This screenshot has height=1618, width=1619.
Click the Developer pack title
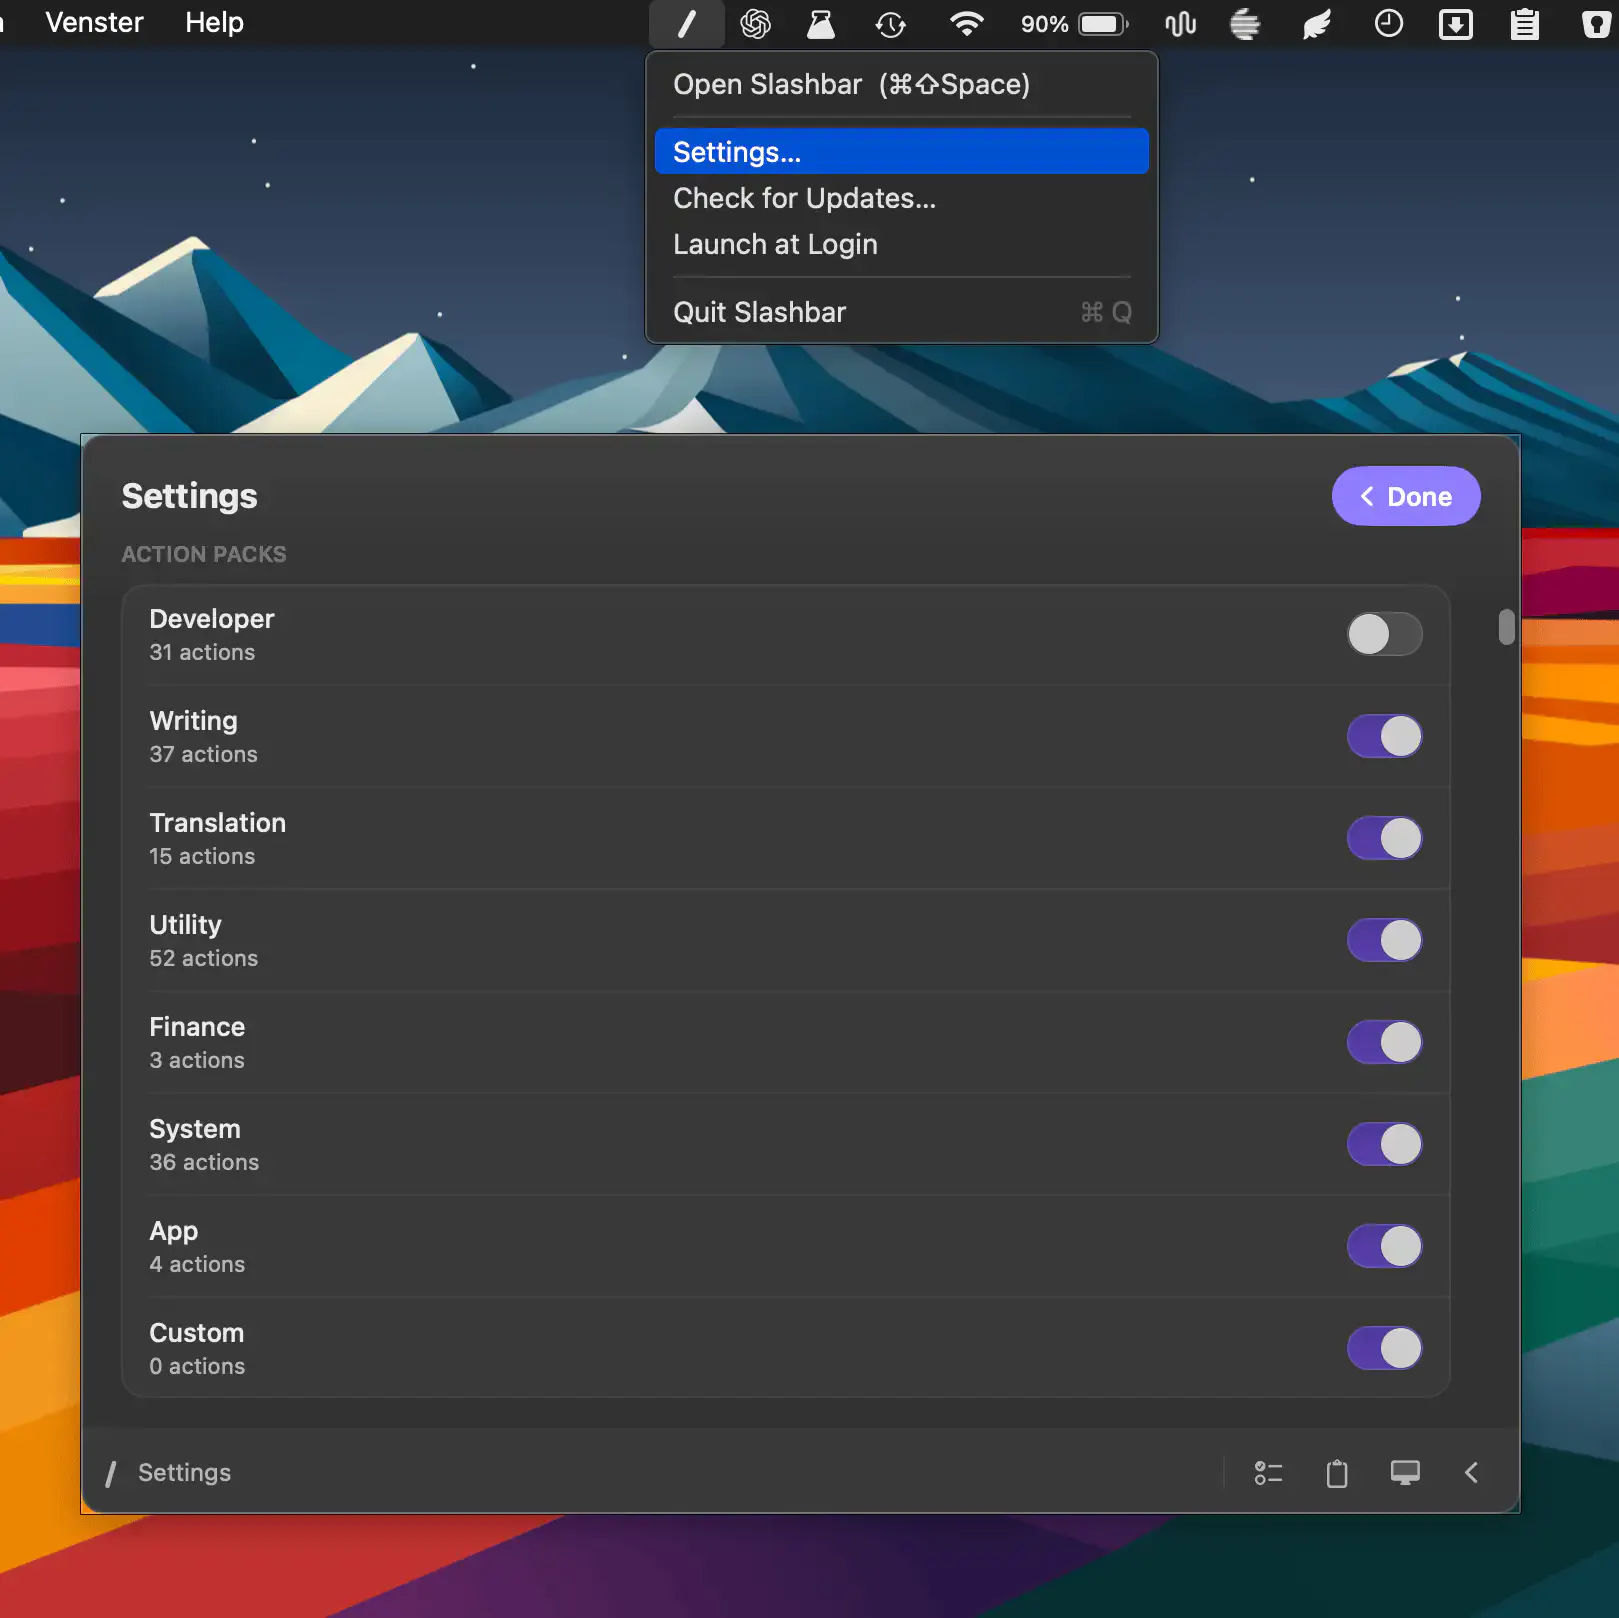pos(212,619)
